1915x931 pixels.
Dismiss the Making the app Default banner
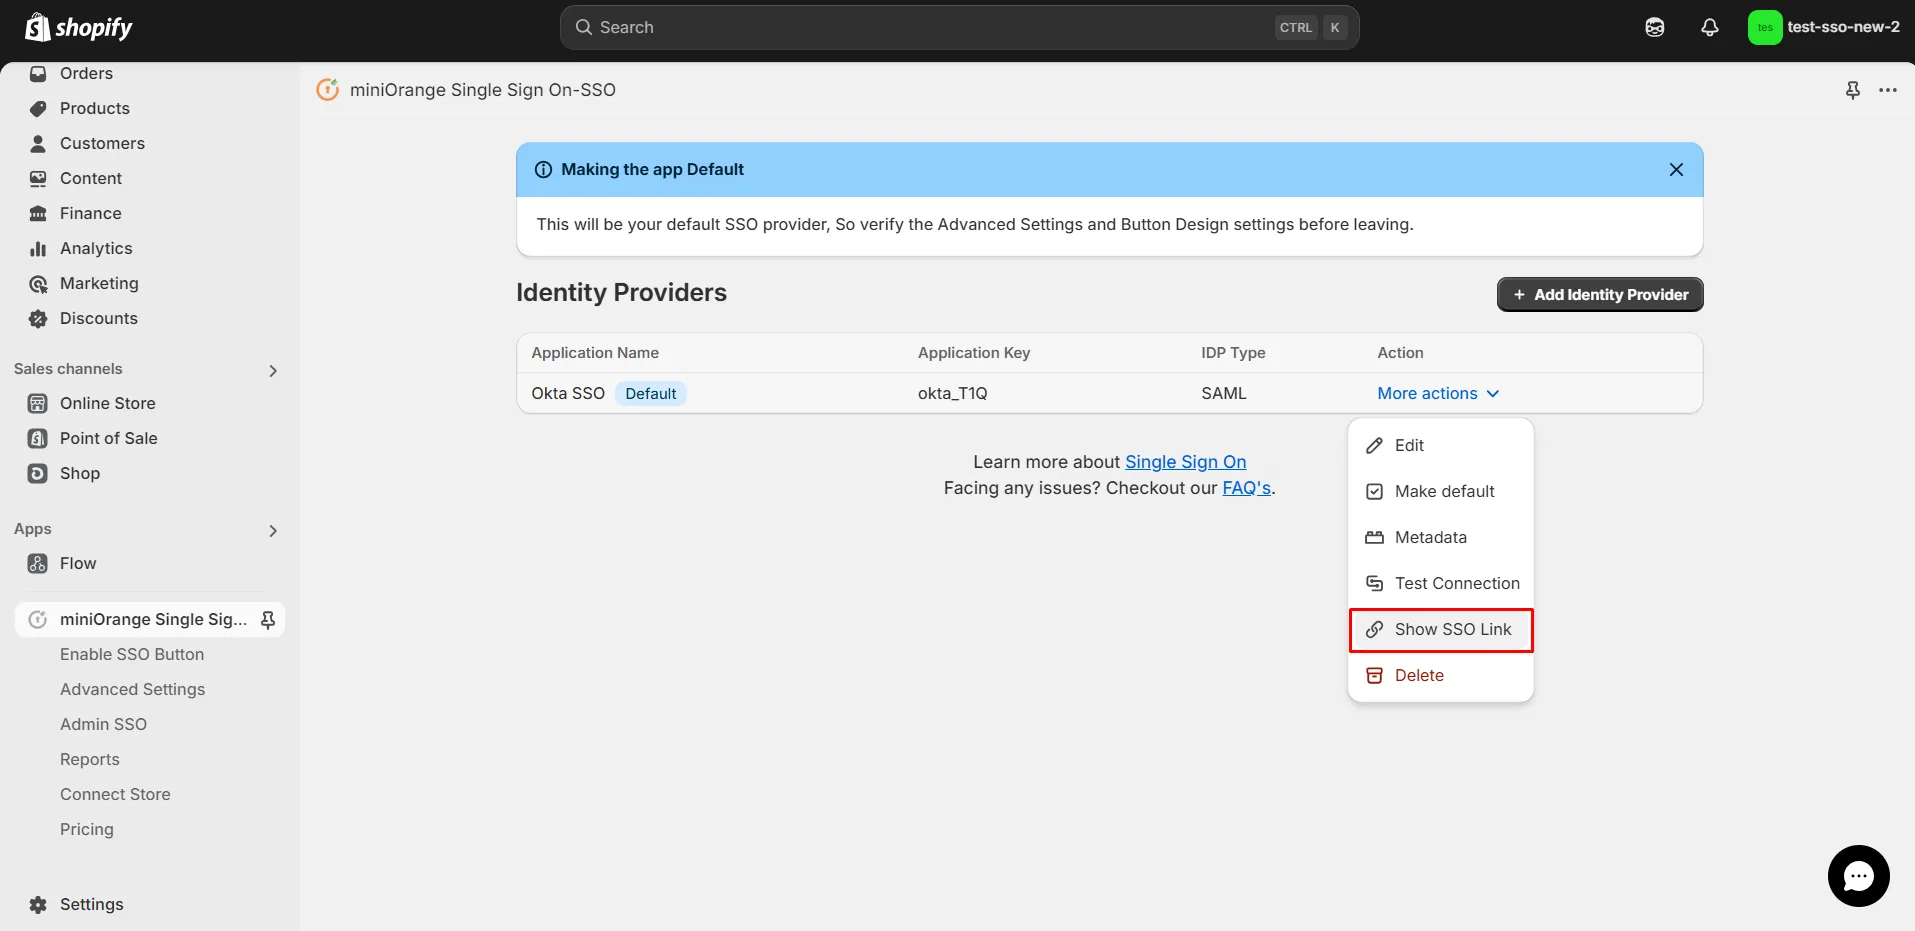pos(1676,169)
